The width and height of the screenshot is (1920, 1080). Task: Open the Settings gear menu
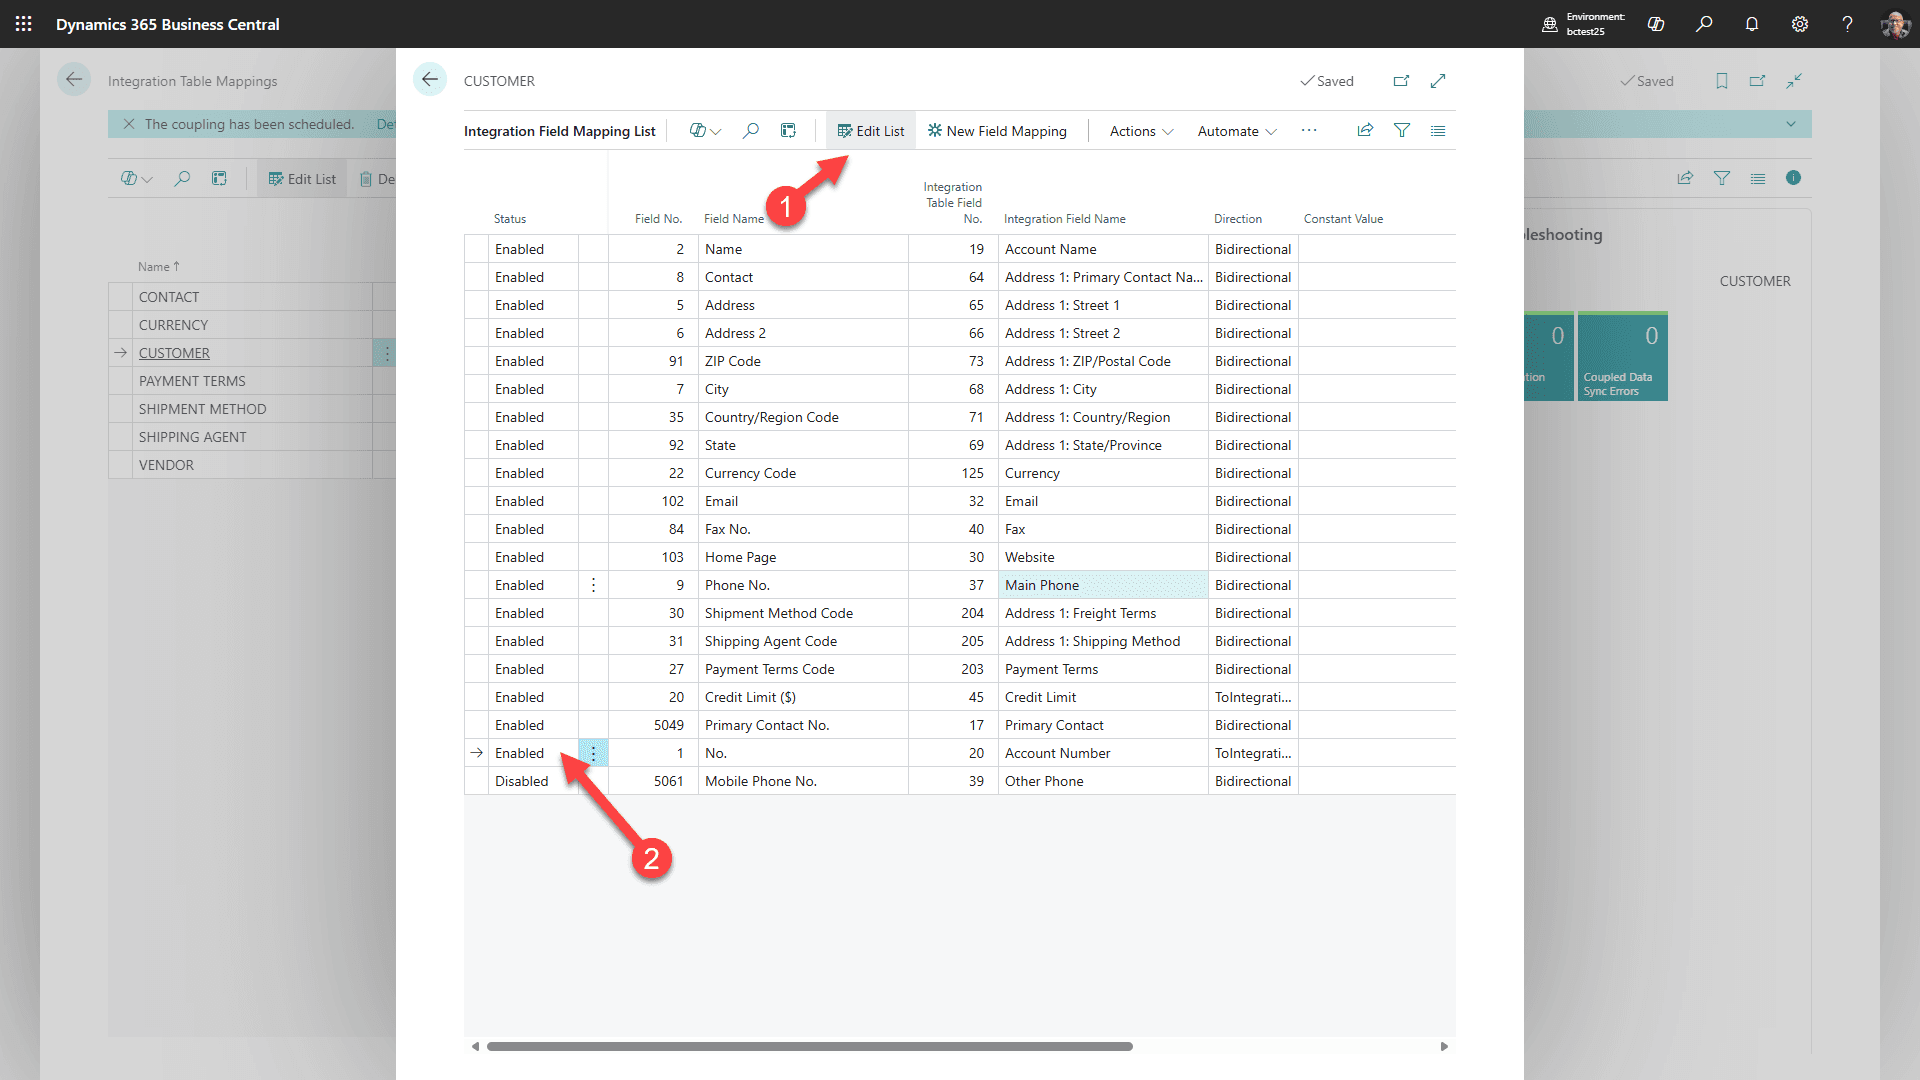point(1800,24)
